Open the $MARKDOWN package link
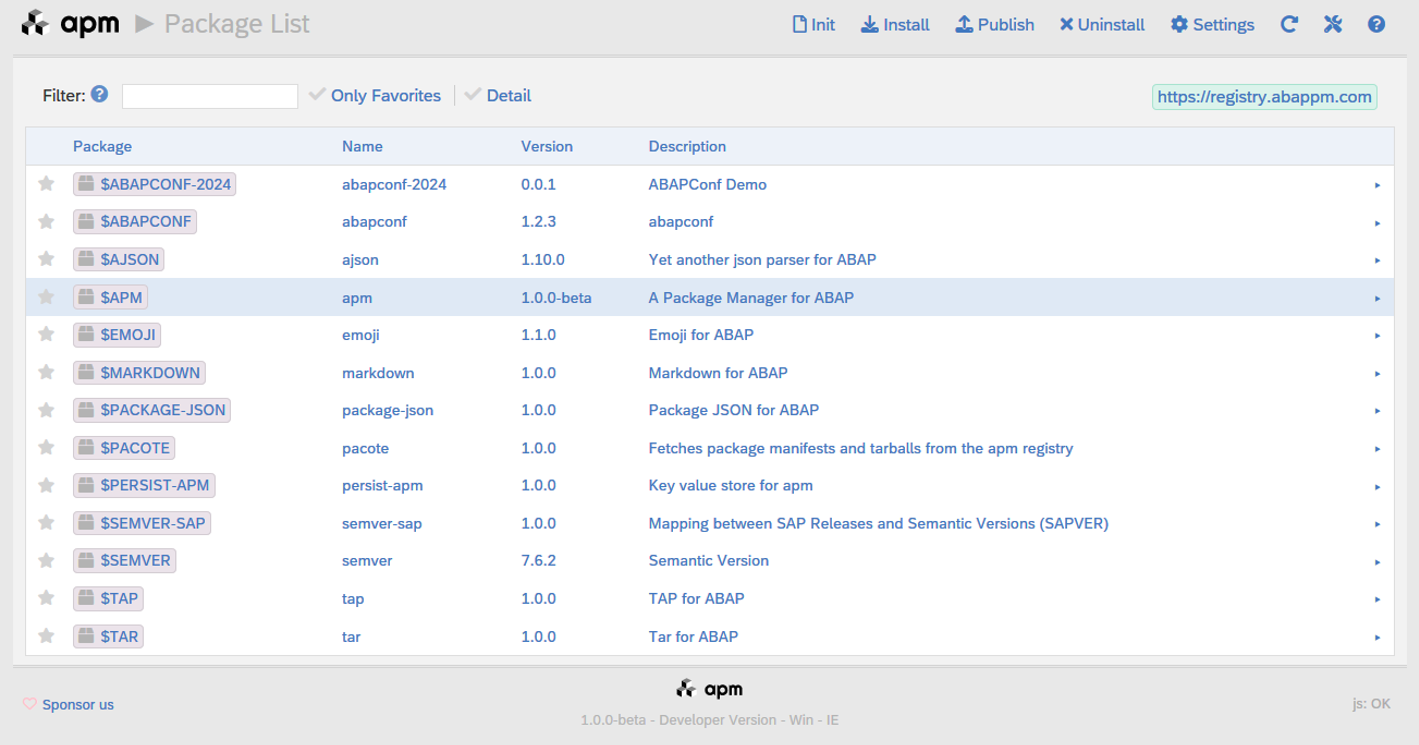Viewport: 1419px width, 745px height. [150, 373]
